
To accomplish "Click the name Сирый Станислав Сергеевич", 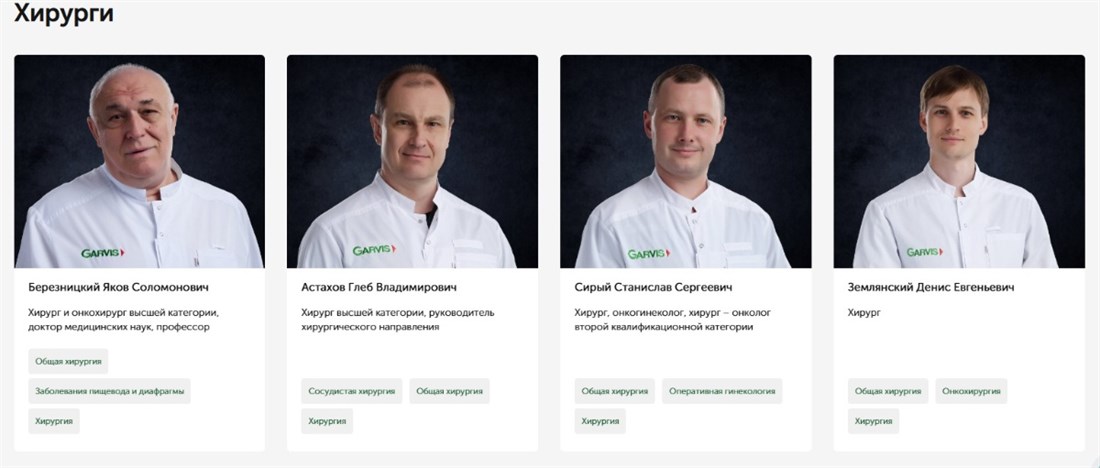I will click(653, 288).
